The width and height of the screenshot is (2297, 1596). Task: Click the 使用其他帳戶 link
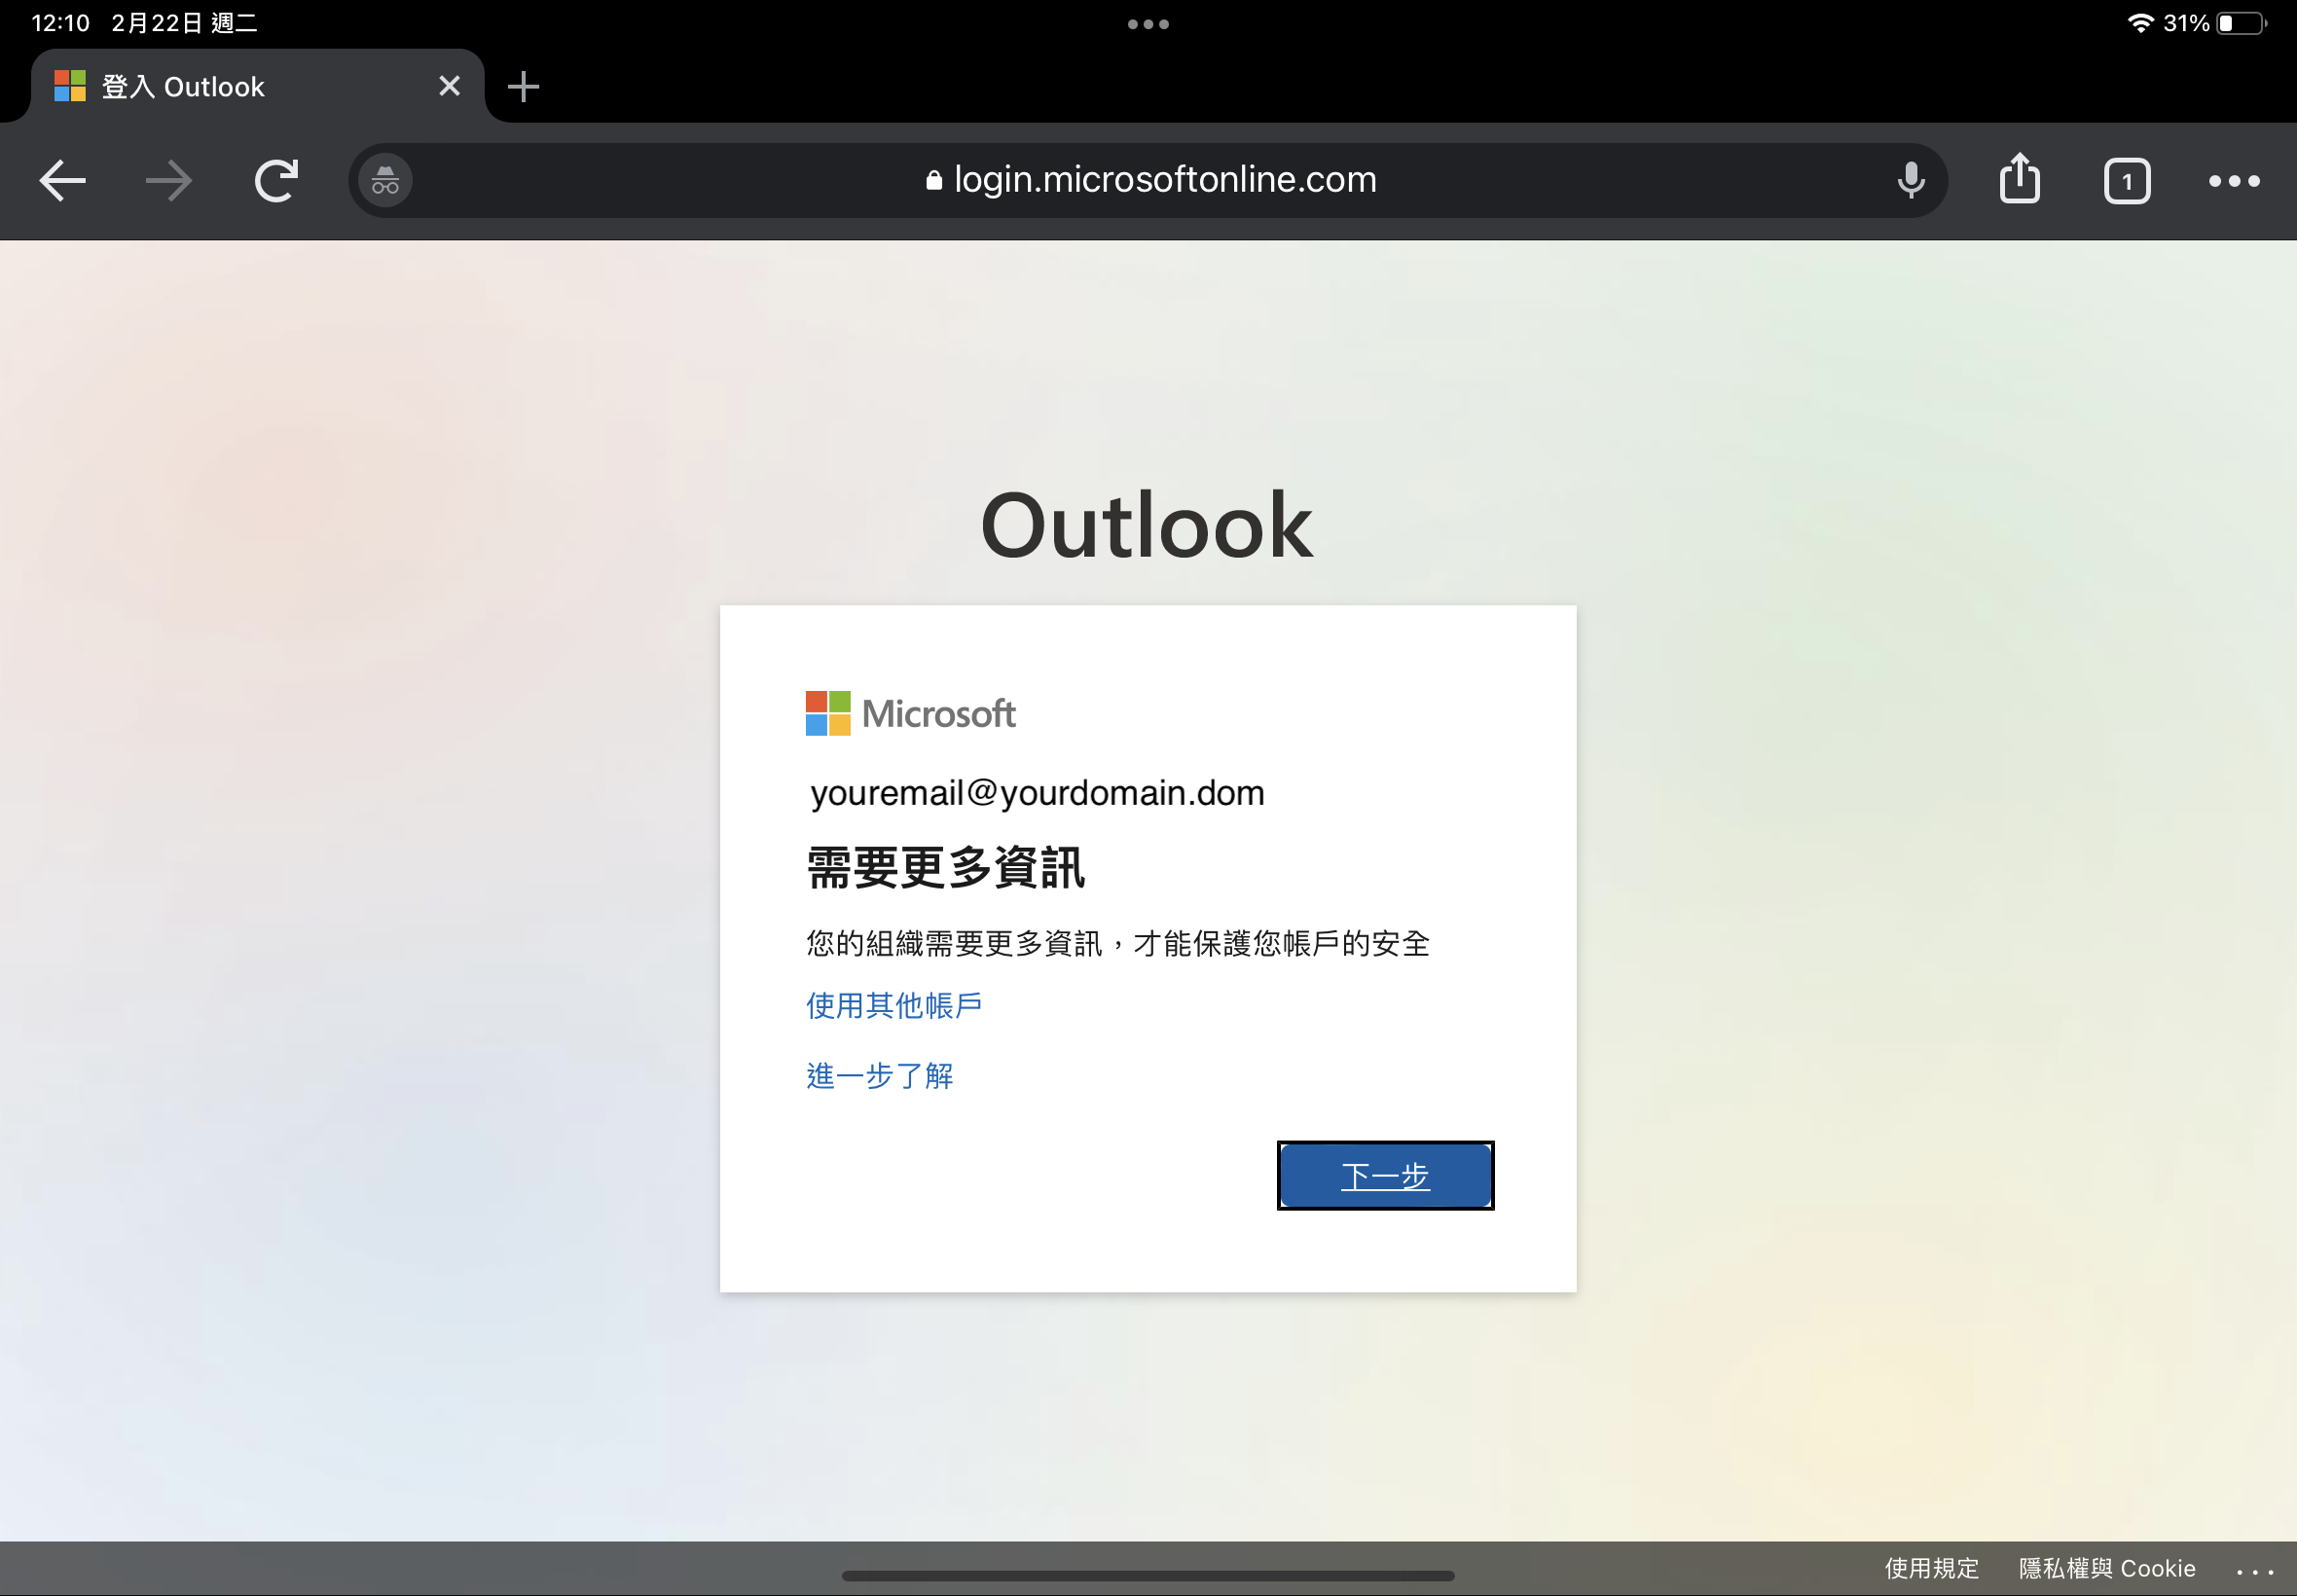(x=893, y=1005)
